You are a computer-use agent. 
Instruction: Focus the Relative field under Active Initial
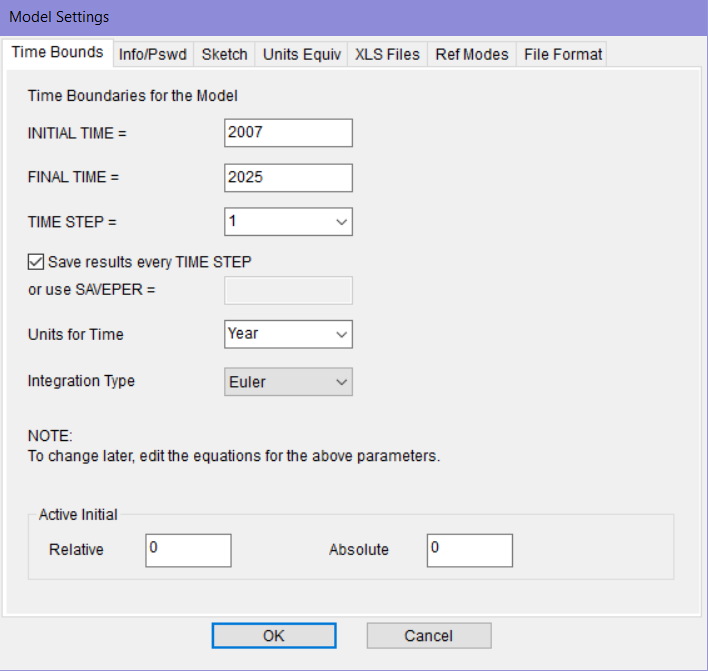(x=188, y=550)
